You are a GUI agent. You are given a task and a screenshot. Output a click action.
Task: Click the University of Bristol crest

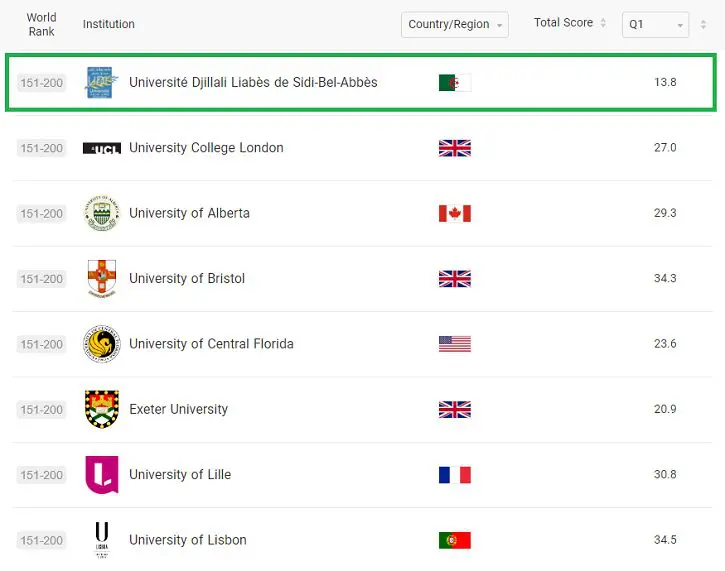point(102,278)
